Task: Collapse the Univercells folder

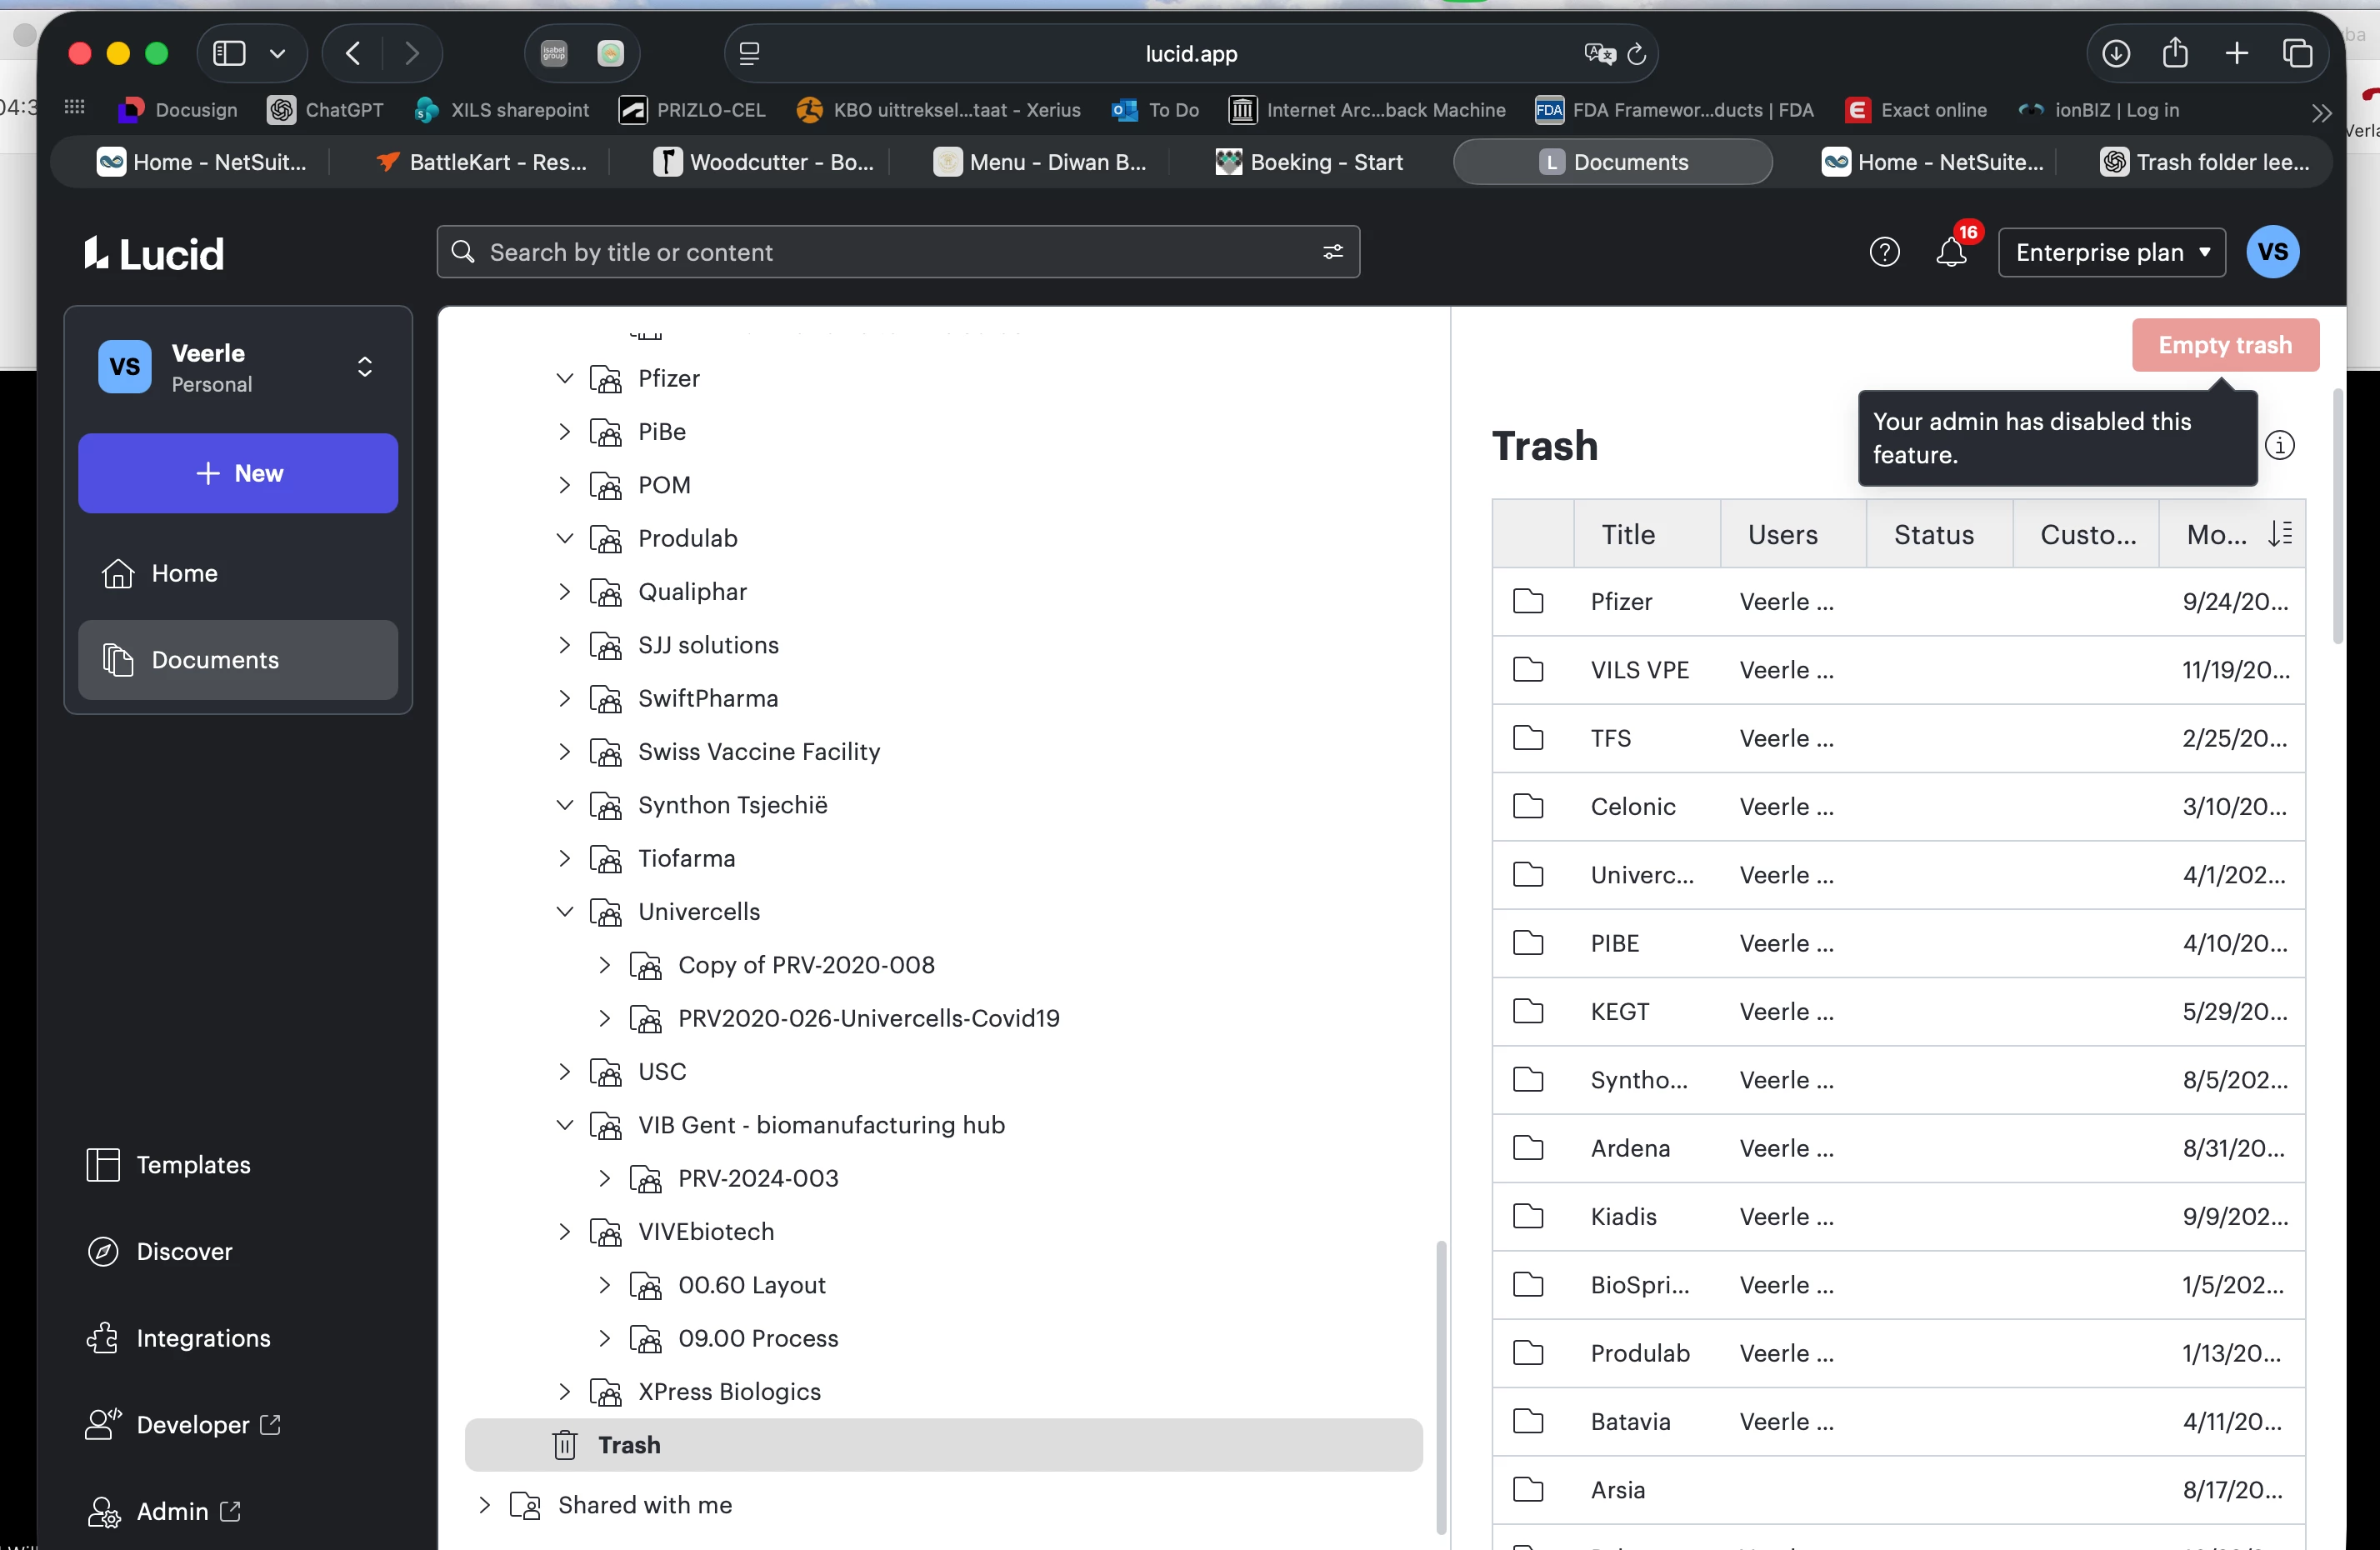Action: pos(565,912)
